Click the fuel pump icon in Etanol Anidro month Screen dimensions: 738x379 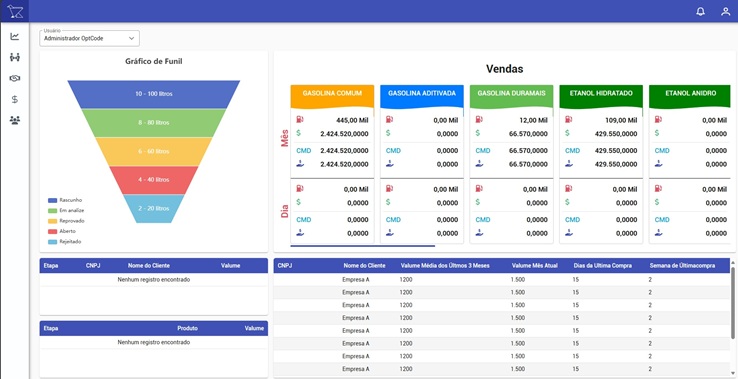[658, 120]
